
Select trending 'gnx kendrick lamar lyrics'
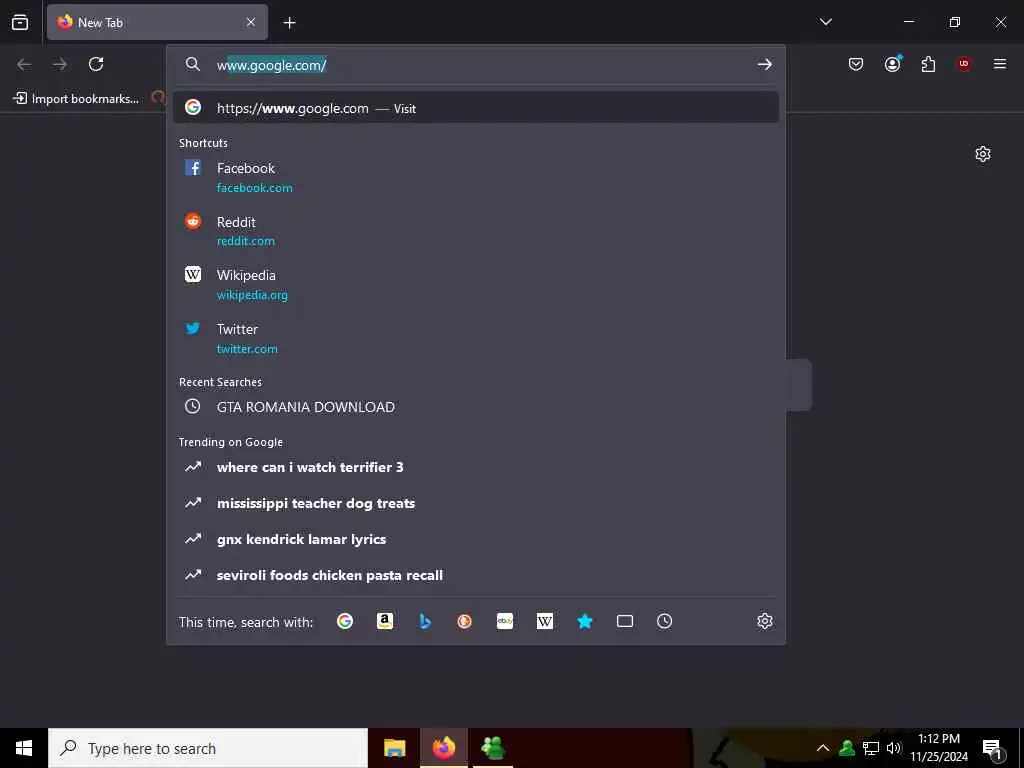point(476,539)
